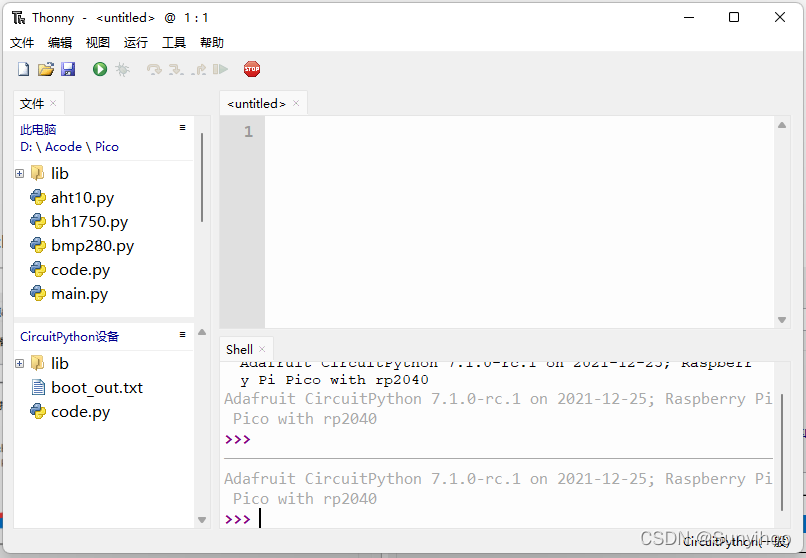This screenshot has height=558, width=806.
Task: Stop the backend with the red STOP icon
Action: tap(252, 69)
